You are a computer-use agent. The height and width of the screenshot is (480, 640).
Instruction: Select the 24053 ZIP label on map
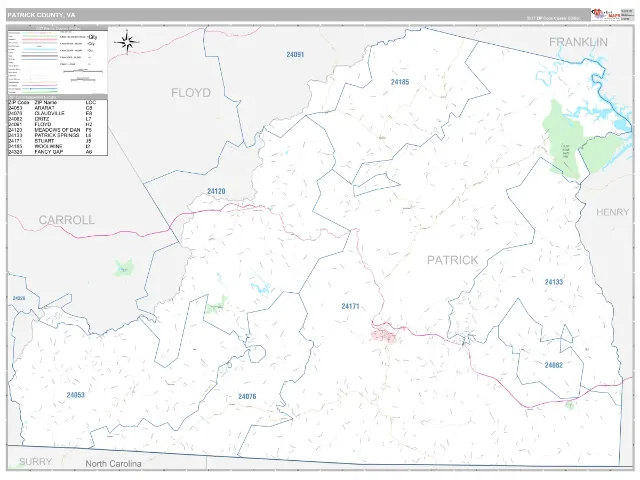click(76, 395)
